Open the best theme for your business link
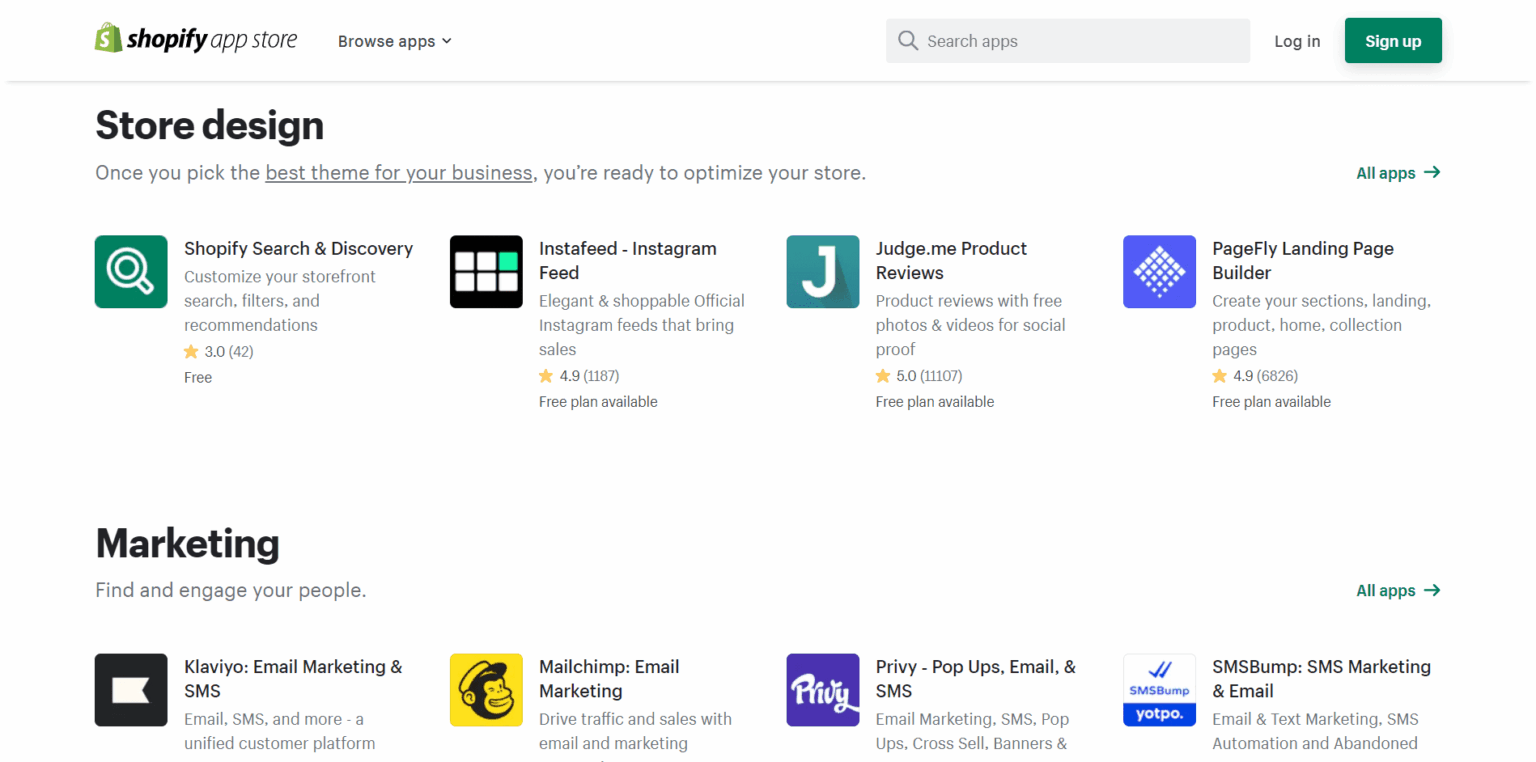This screenshot has height=762, width=1536. [398, 172]
